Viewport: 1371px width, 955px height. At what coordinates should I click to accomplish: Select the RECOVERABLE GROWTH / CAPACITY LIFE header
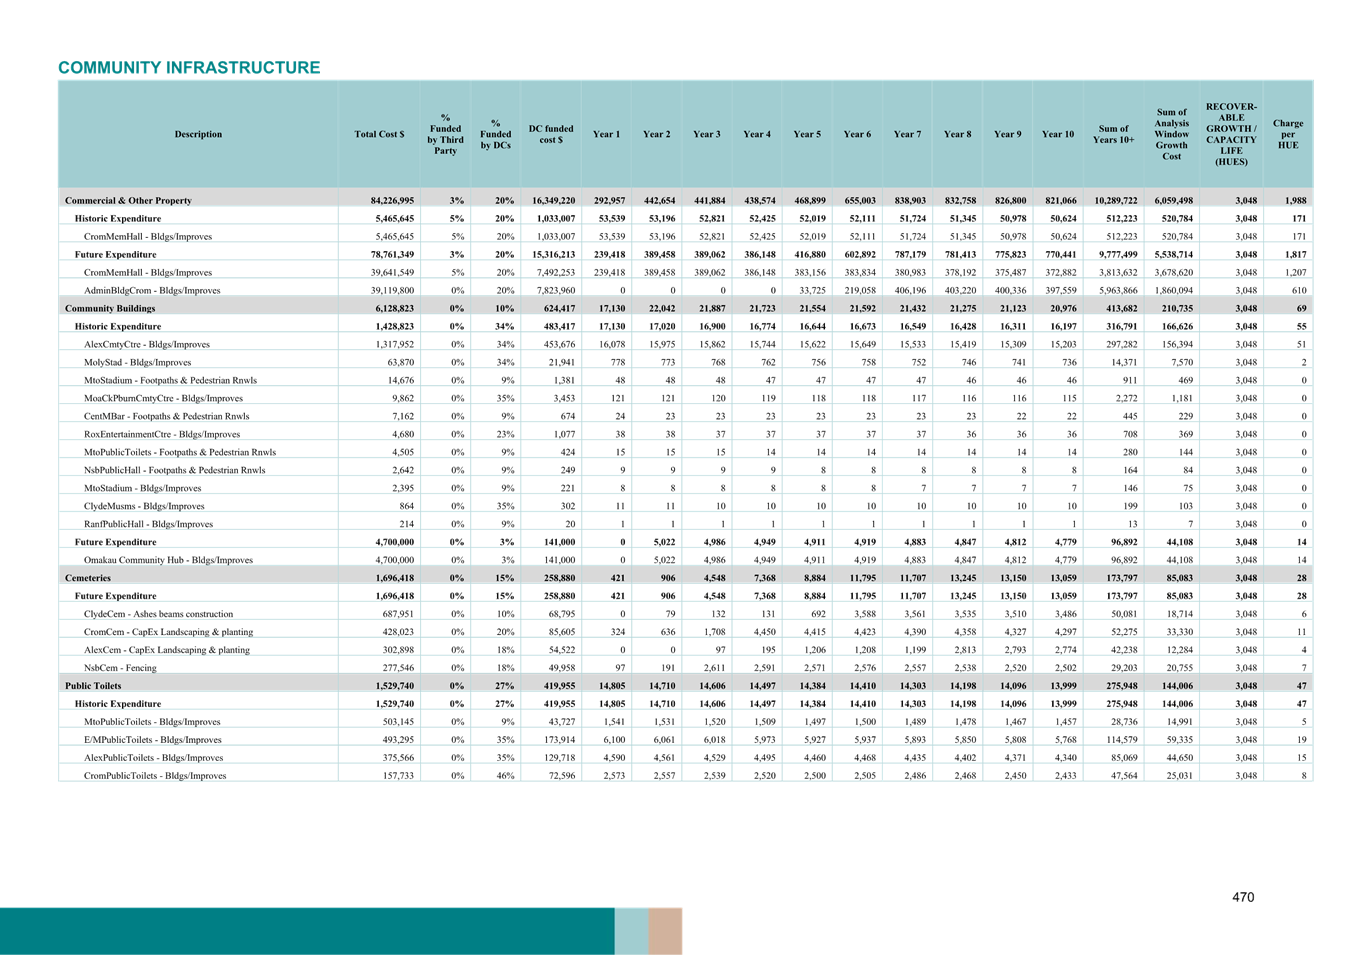[1233, 133]
